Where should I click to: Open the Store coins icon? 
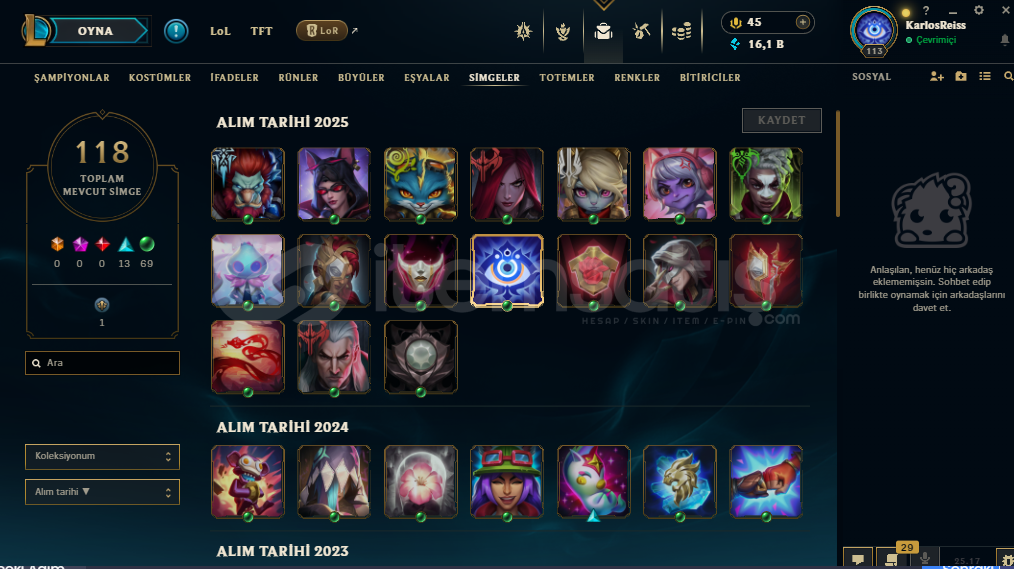pyautogui.click(x=681, y=31)
